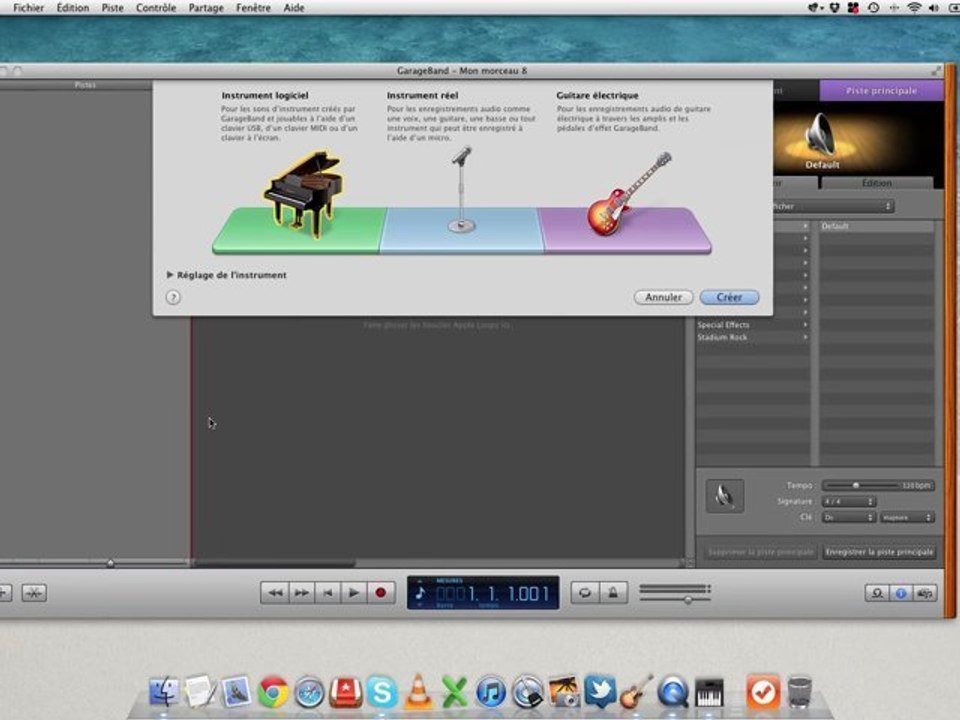The height and width of the screenshot is (720, 960).
Task: Start playback with the play button
Action: pyautogui.click(x=353, y=593)
